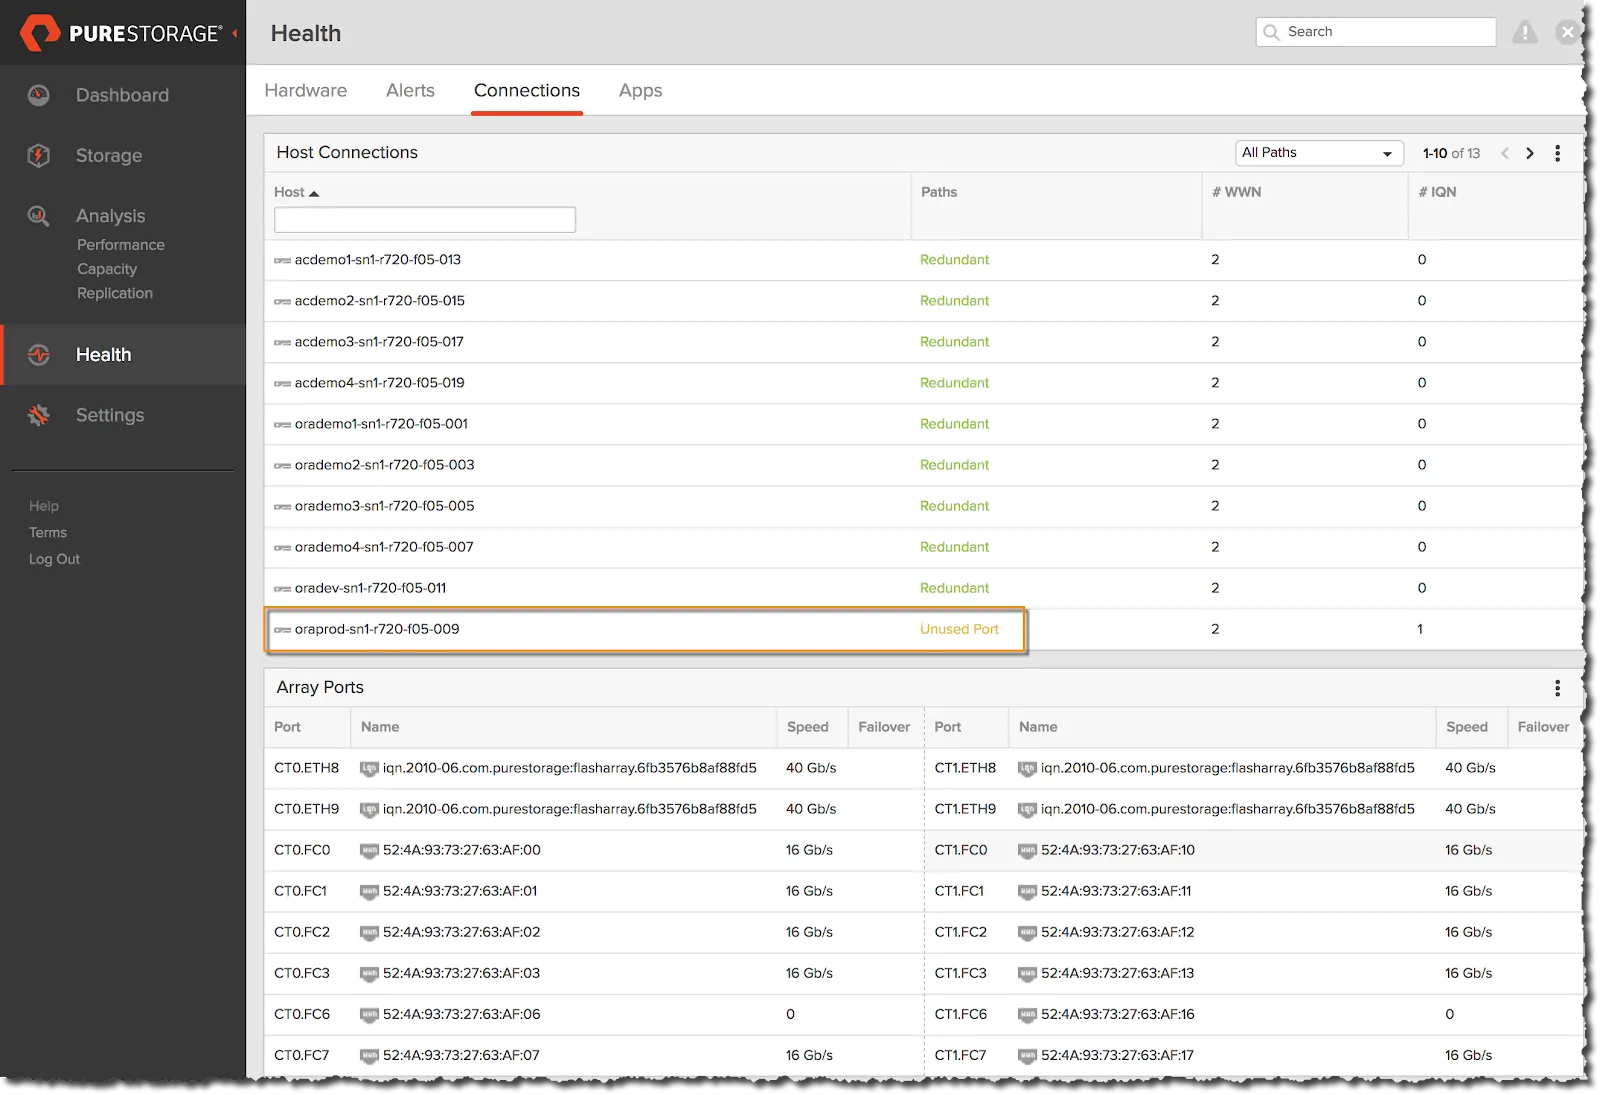The width and height of the screenshot is (1600, 1095).
Task: Select host orademo1-sn1-r720-f05-001
Action: point(381,424)
